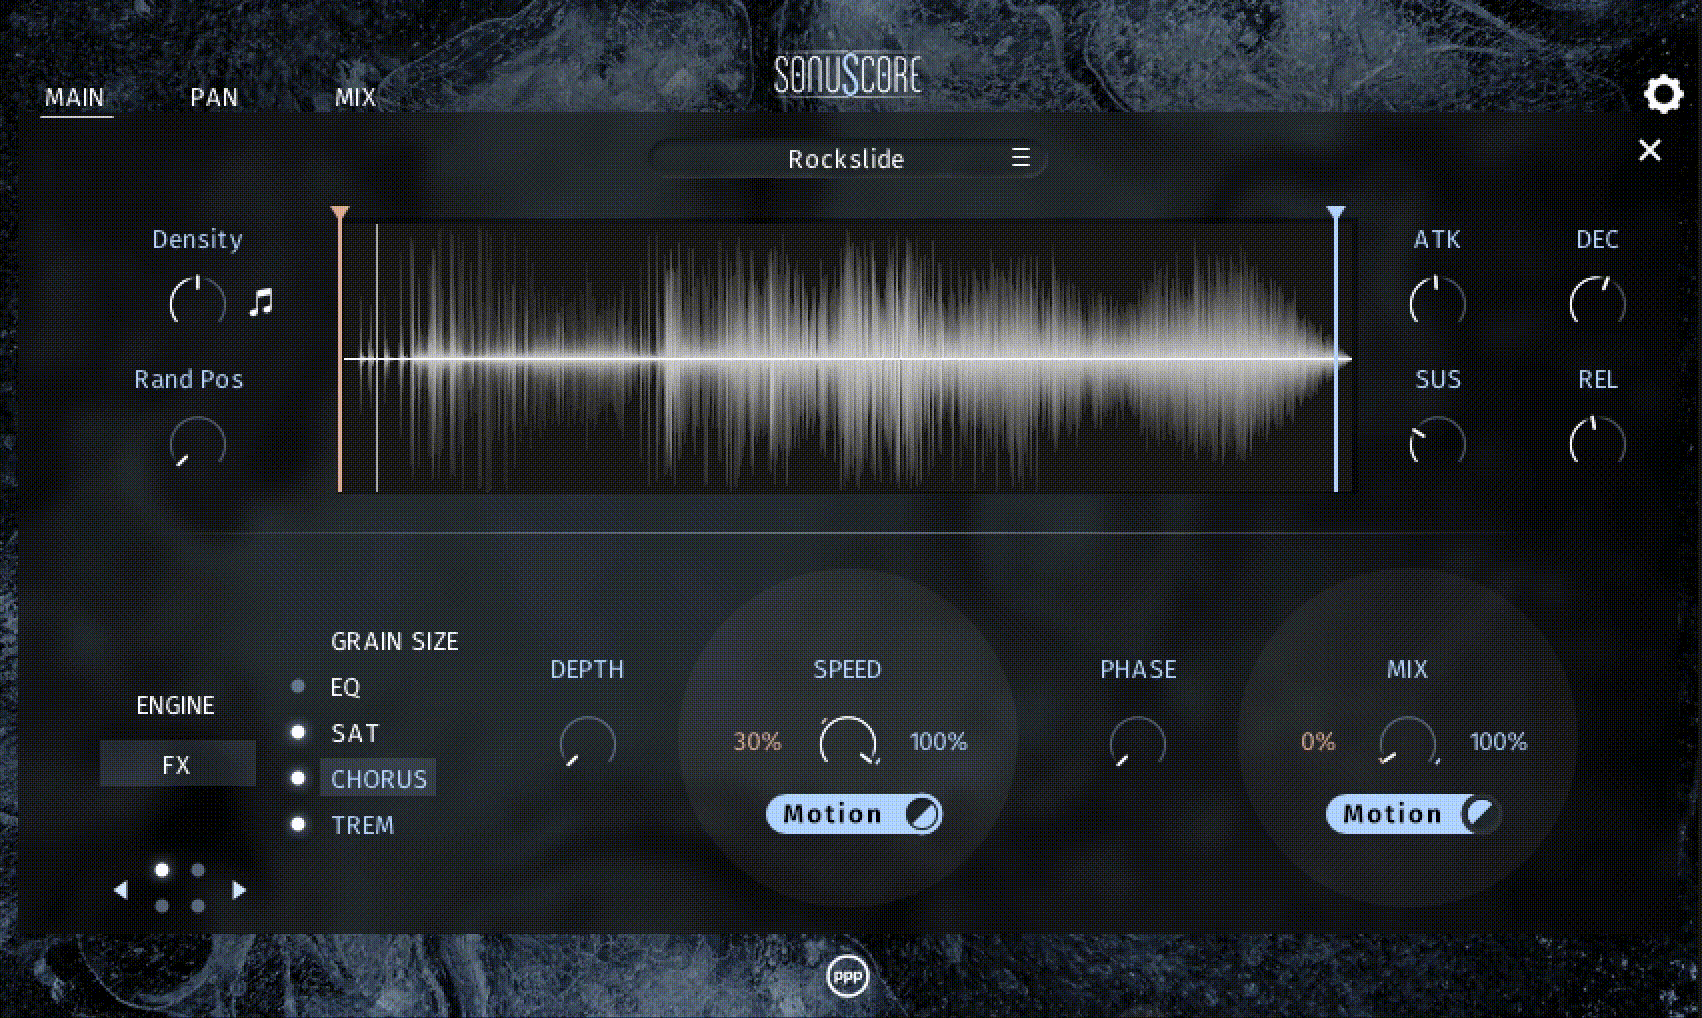
Task: Select the EQ effect label
Action: point(345,687)
